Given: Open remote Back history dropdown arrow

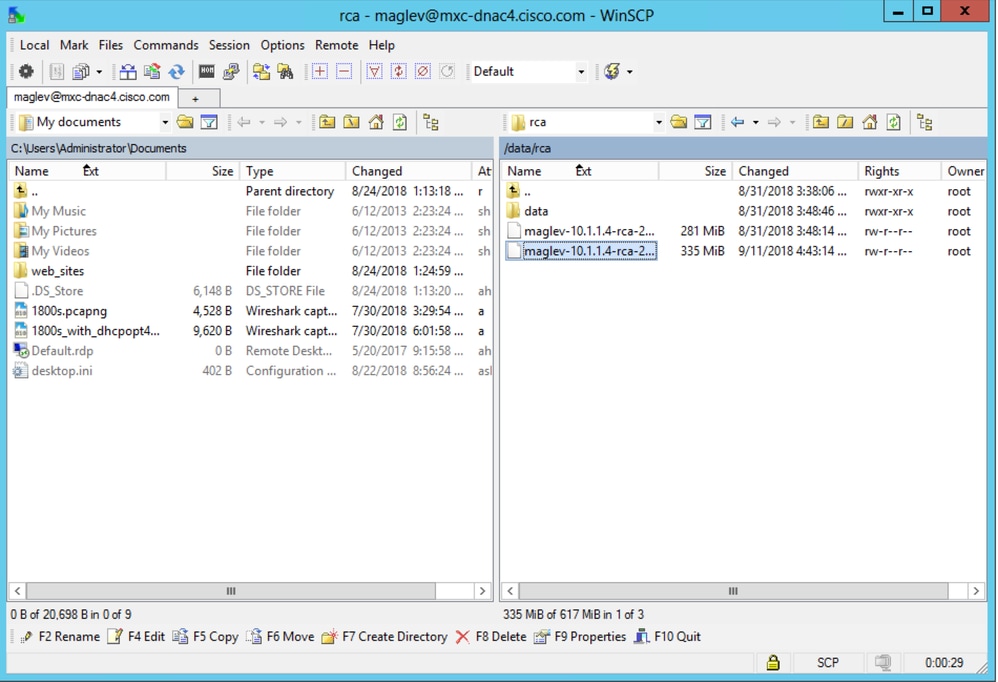Looking at the screenshot, I should 756,122.
